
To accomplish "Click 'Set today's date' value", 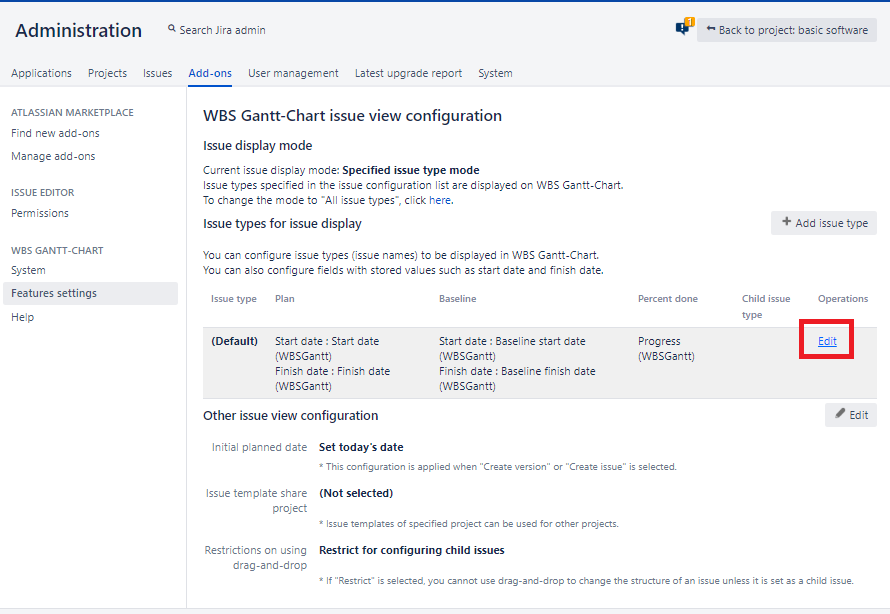I will tap(361, 447).
